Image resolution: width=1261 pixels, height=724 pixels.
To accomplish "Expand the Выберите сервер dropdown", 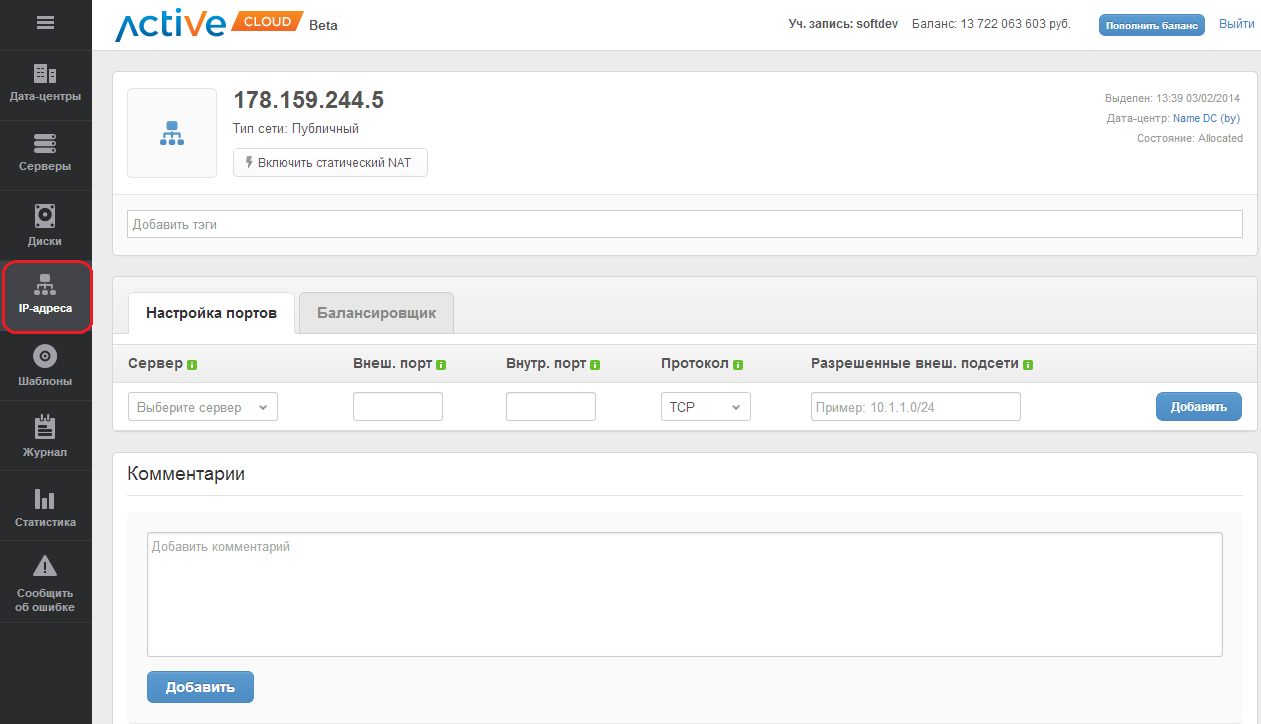I will [x=203, y=407].
